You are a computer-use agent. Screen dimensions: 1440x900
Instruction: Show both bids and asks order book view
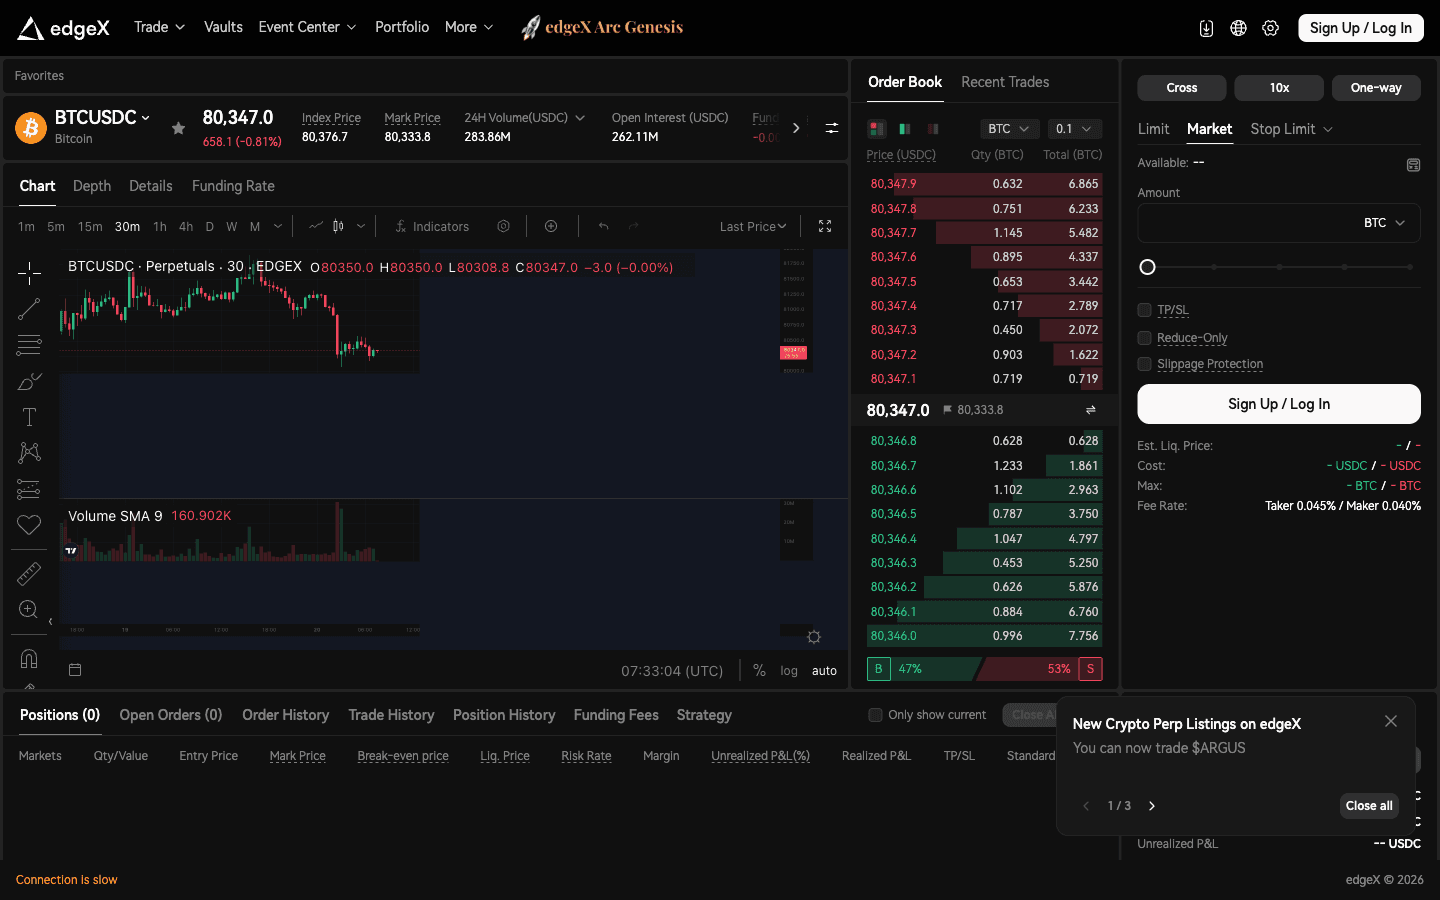pos(877,129)
